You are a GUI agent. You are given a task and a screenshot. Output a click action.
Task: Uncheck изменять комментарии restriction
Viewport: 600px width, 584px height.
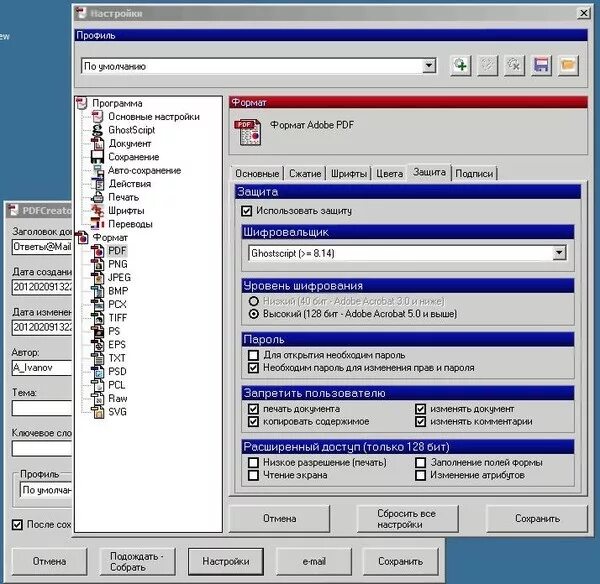[421, 421]
